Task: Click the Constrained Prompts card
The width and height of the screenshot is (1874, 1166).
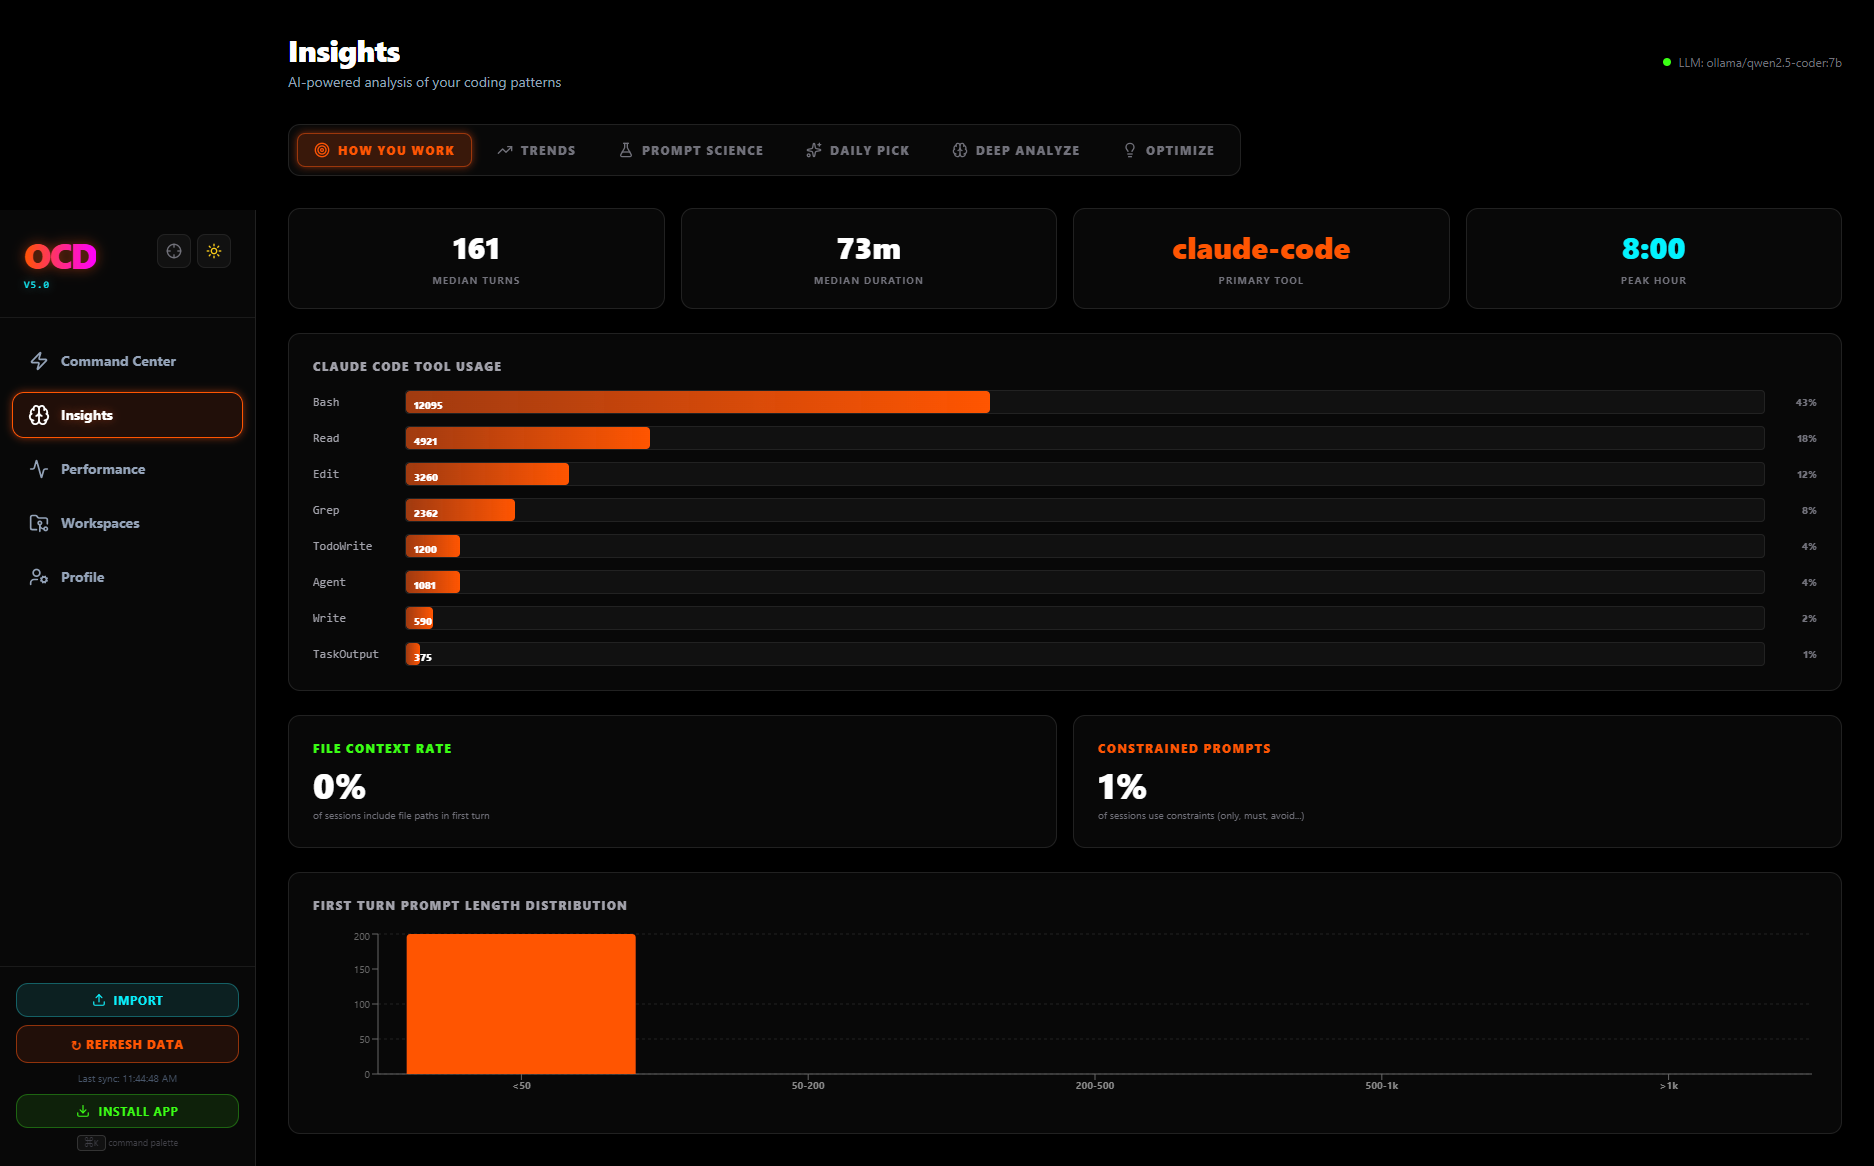Action: pos(1457,781)
